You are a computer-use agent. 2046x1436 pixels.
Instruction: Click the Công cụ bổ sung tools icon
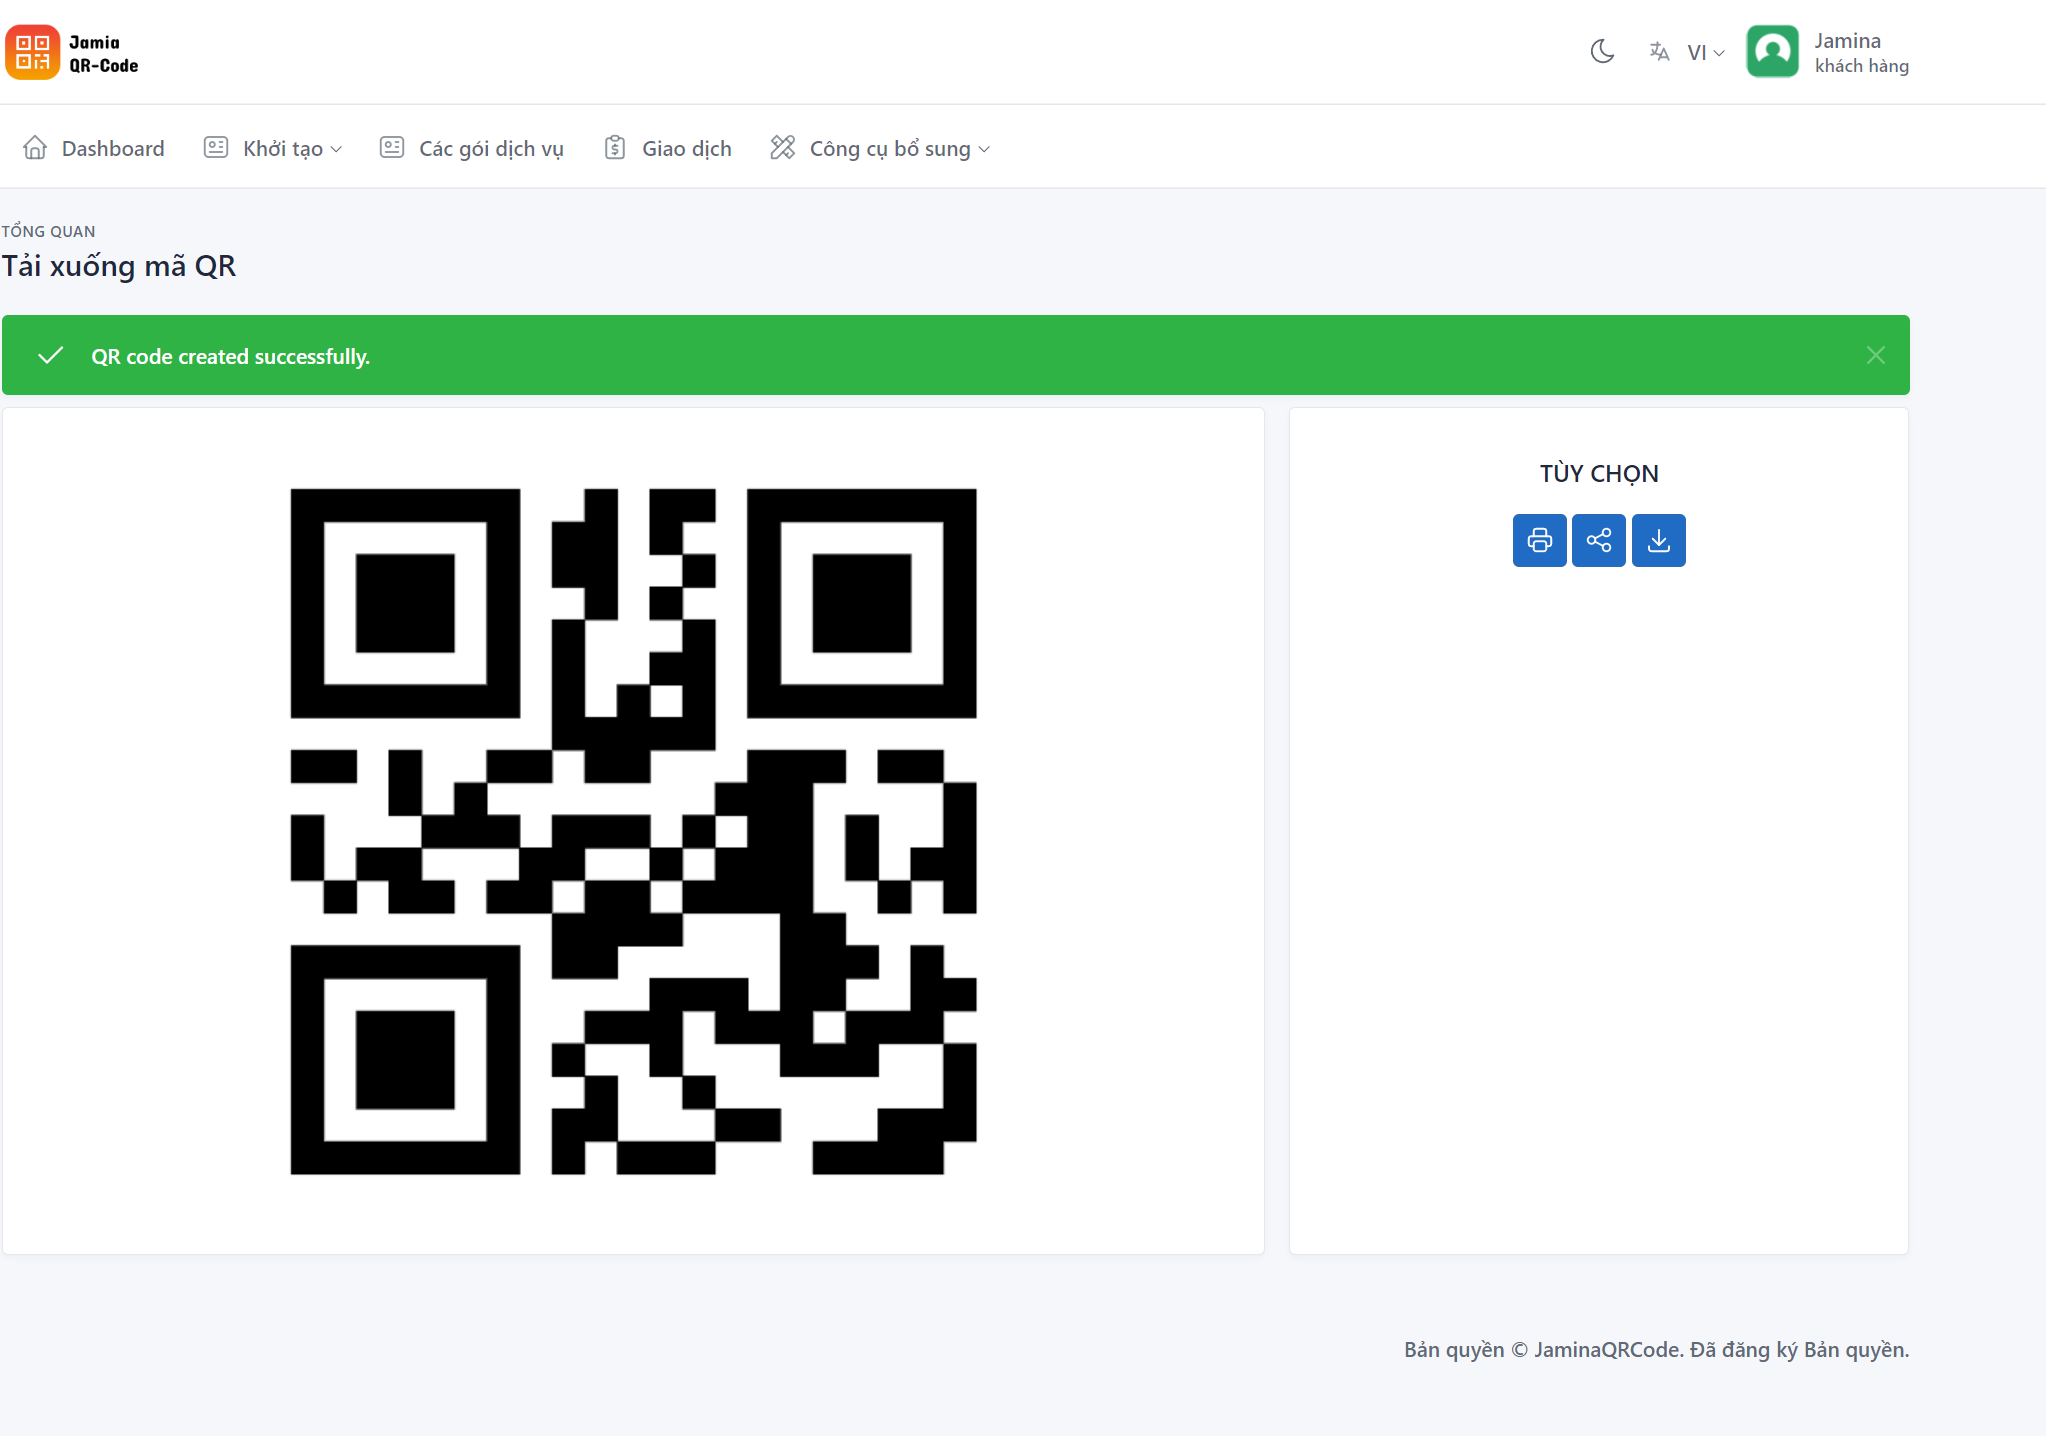pos(783,148)
